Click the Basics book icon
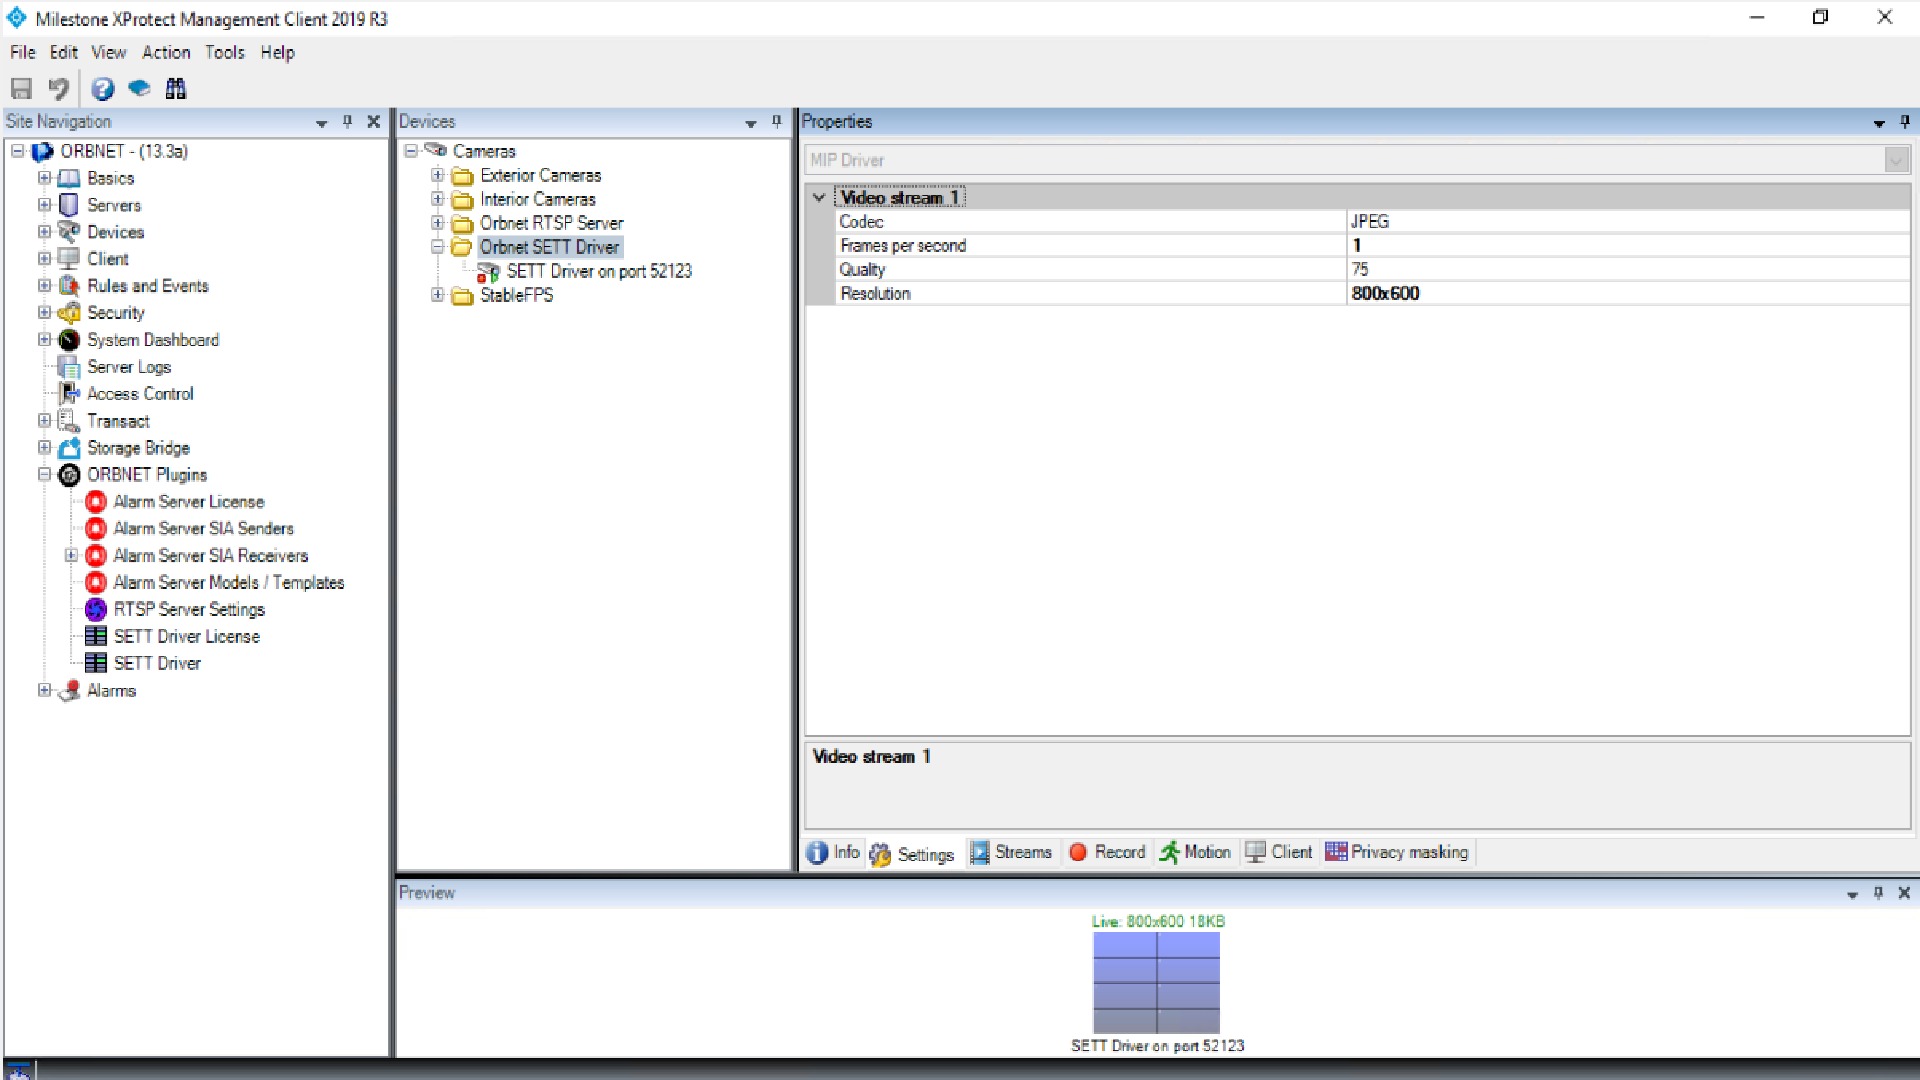The height and width of the screenshot is (1080, 1920). pos(69,178)
